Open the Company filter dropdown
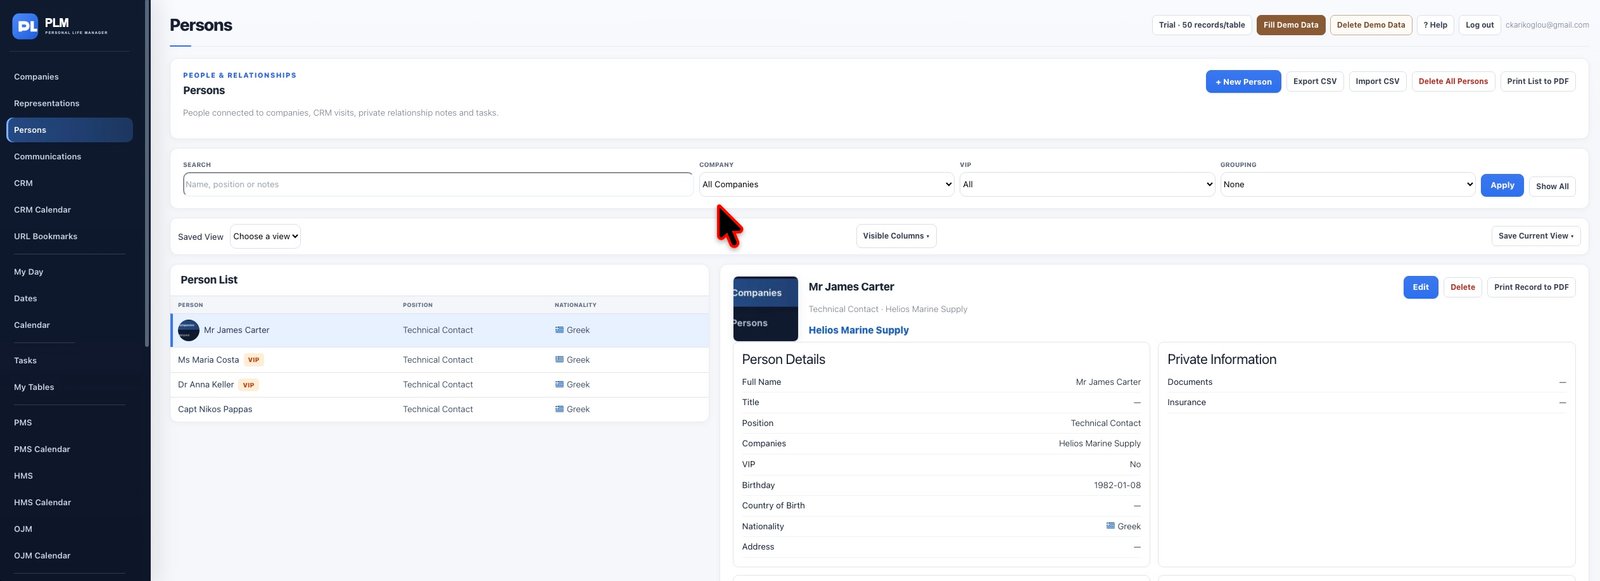The height and width of the screenshot is (581, 1600). 827,184
